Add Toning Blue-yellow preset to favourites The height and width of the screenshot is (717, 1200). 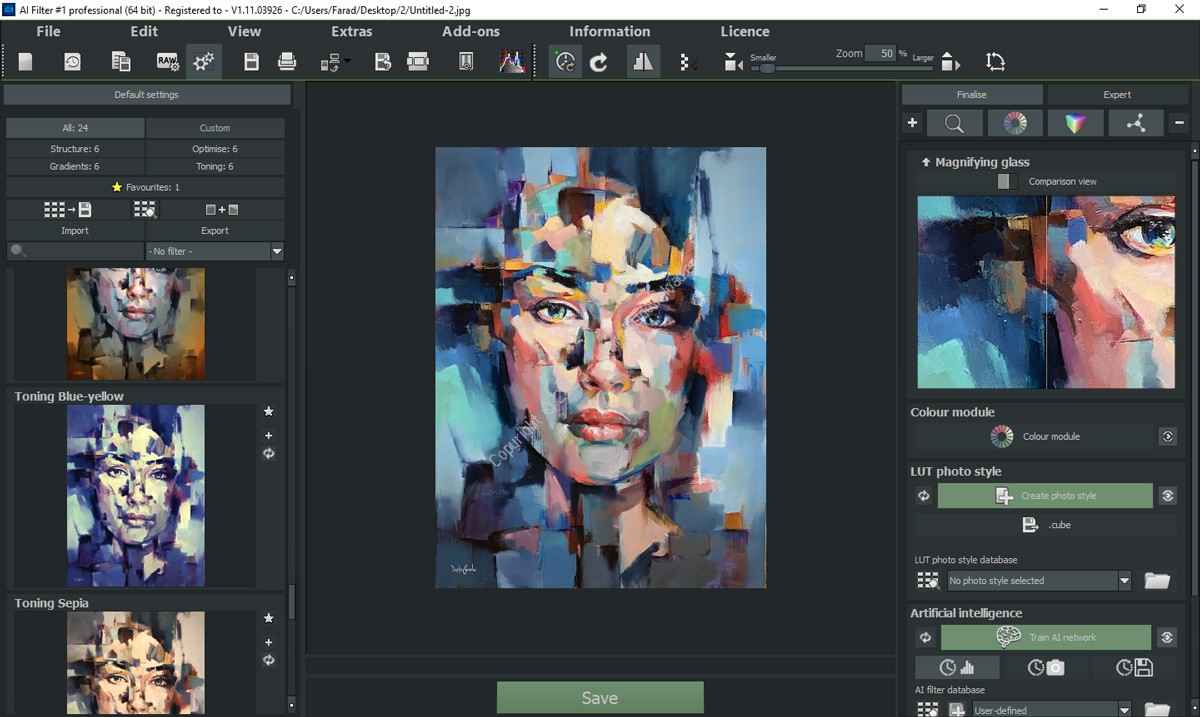coord(268,411)
